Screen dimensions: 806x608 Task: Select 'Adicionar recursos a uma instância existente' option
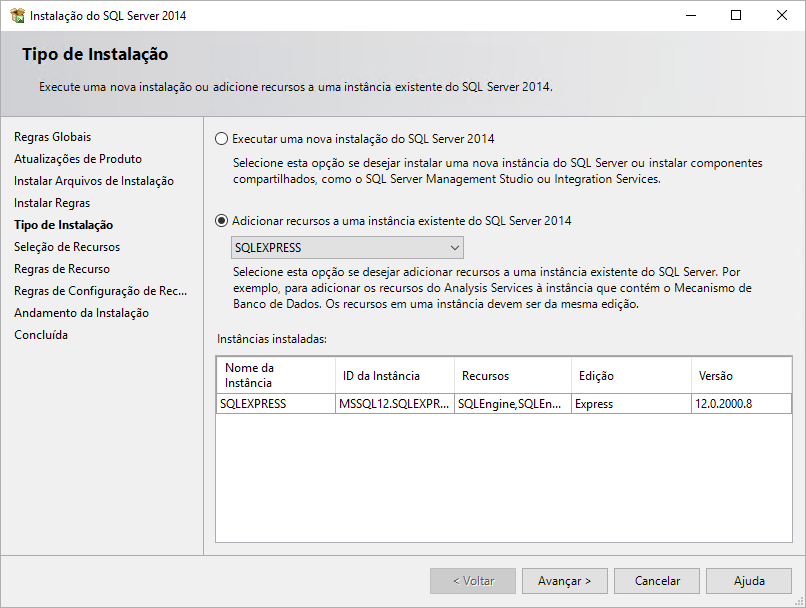pos(222,221)
